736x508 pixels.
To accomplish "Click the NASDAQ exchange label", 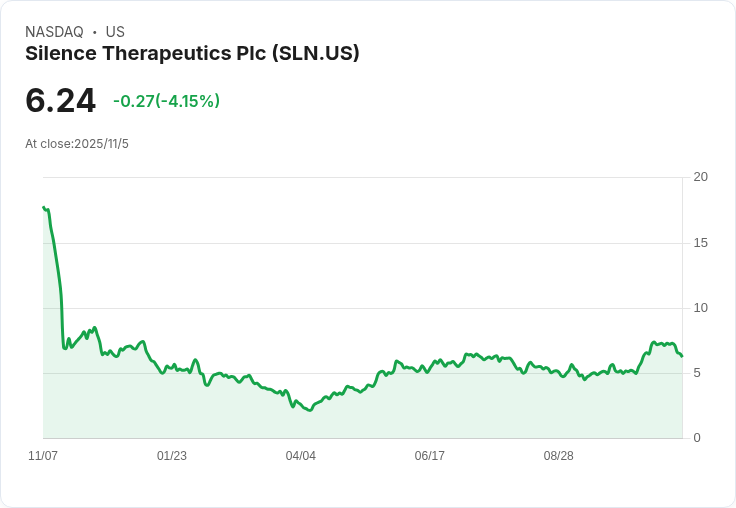I will point(54,32).
